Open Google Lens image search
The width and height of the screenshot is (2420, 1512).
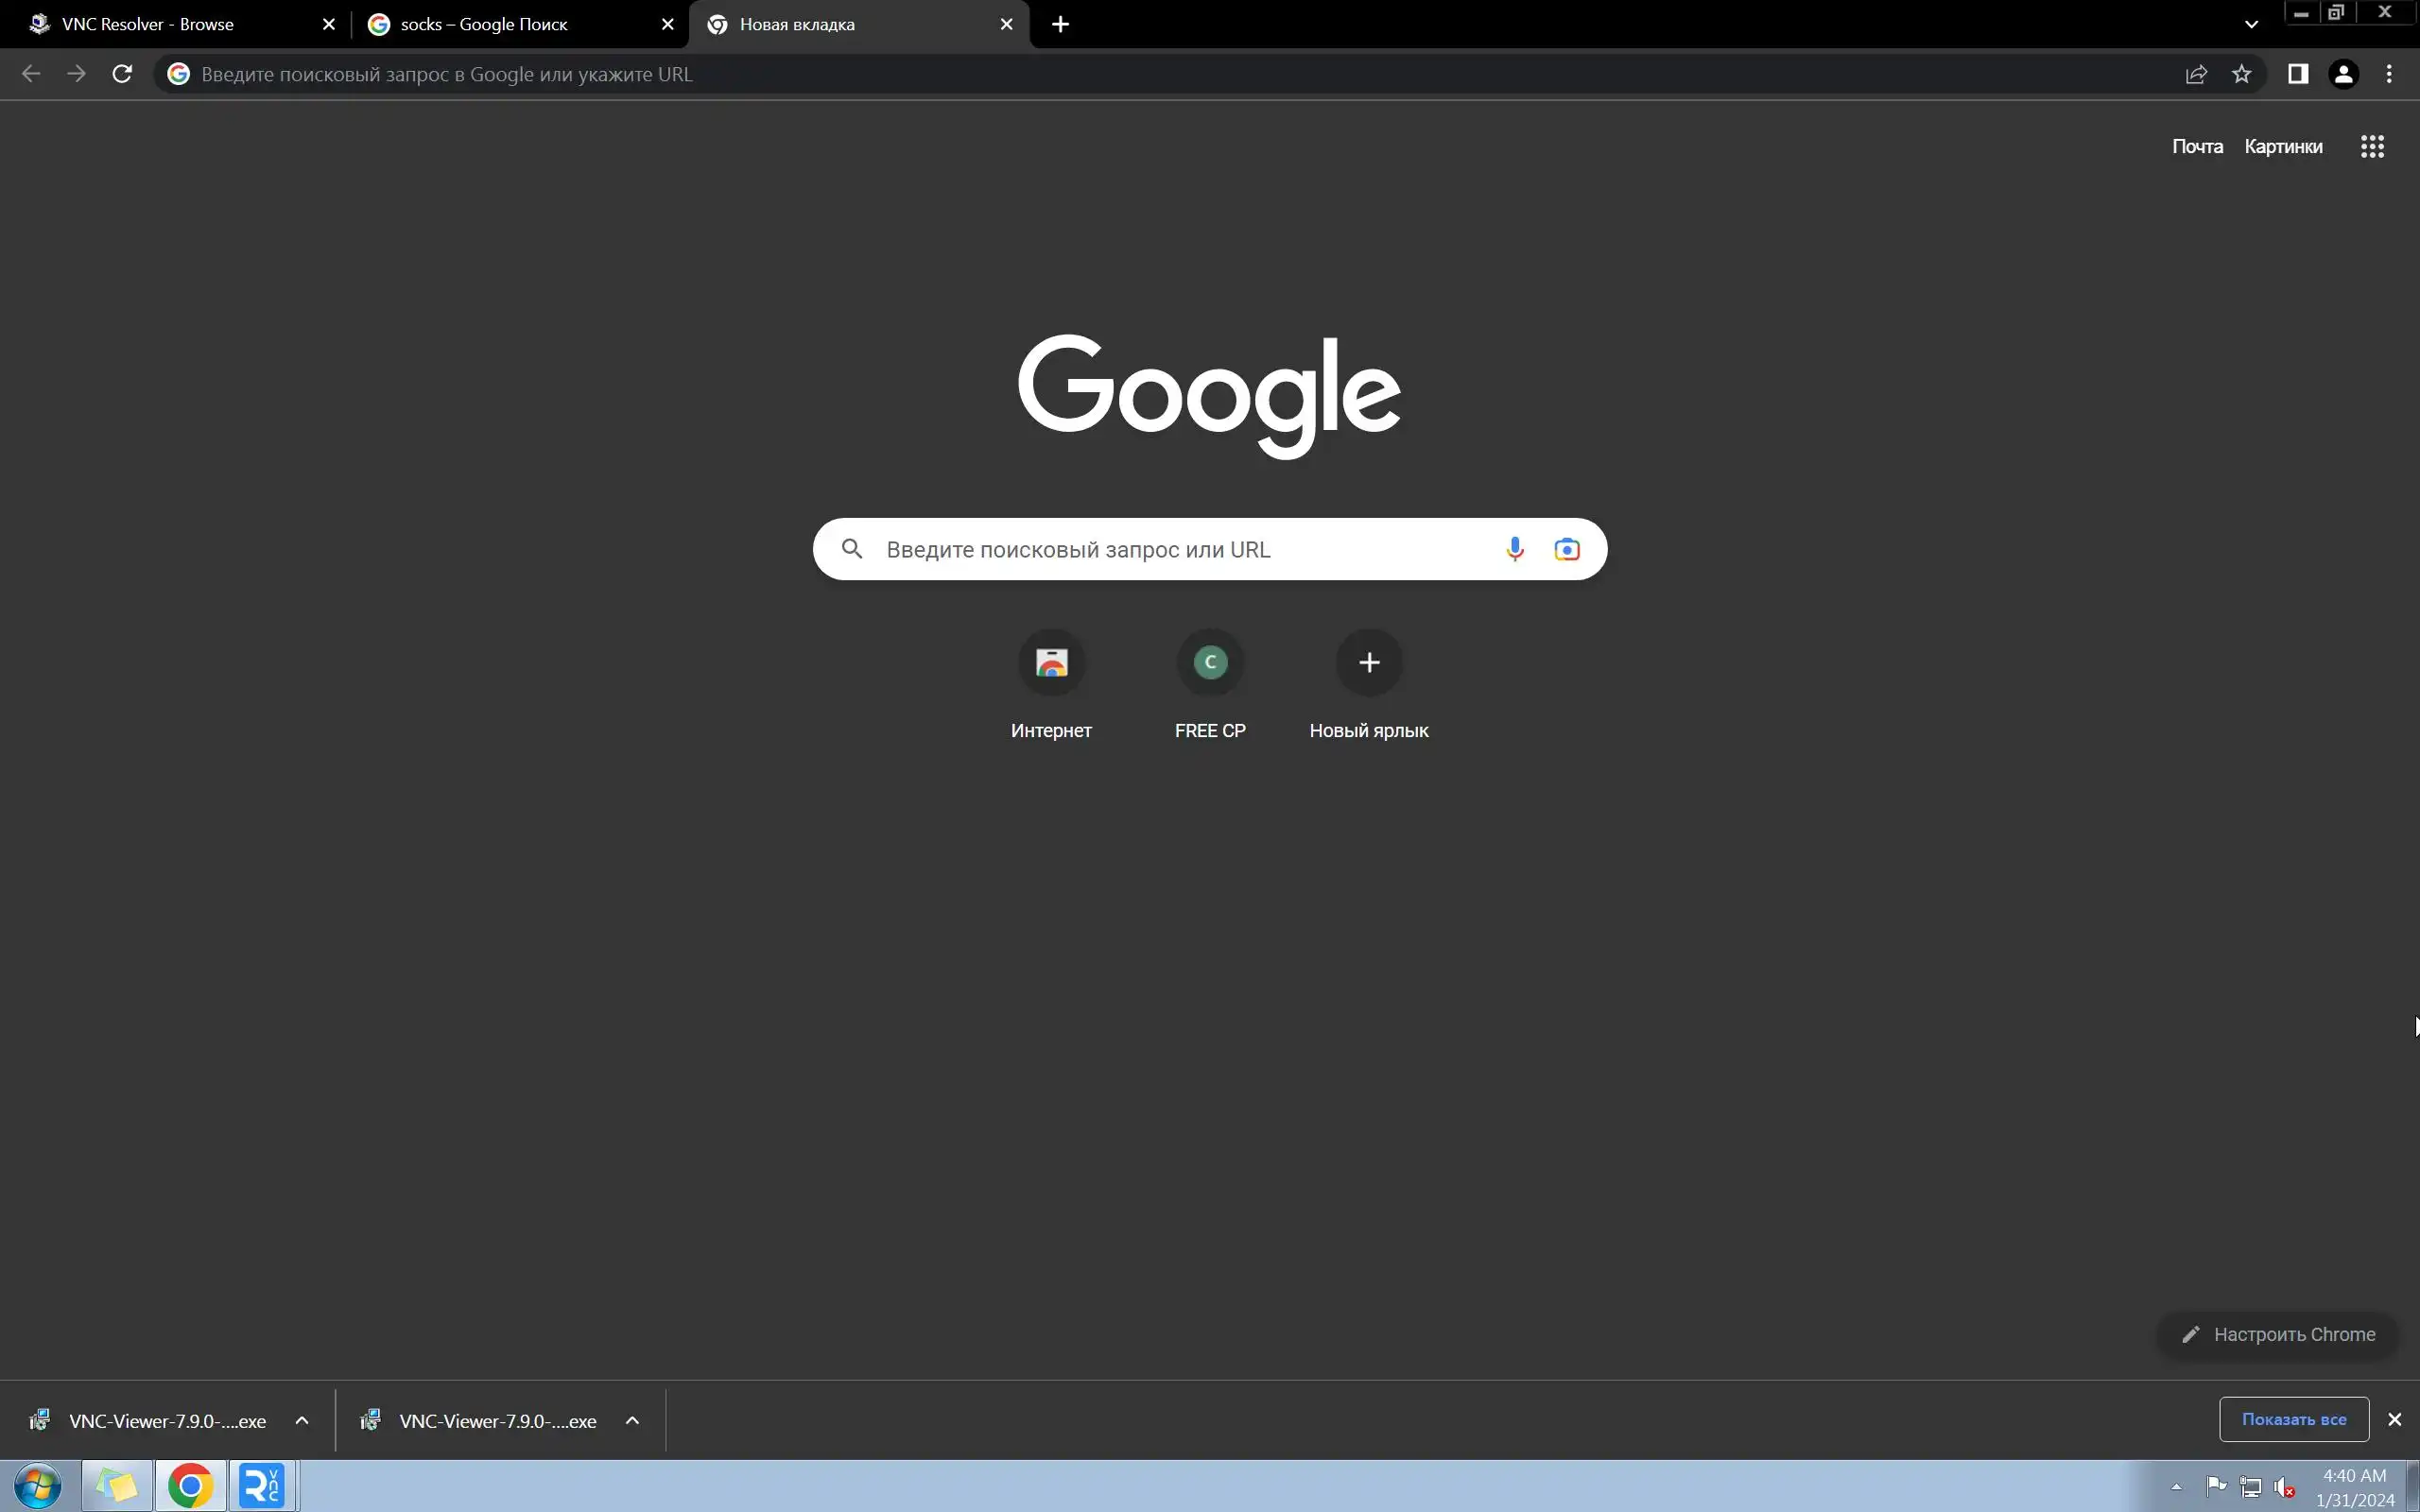pos(1566,549)
